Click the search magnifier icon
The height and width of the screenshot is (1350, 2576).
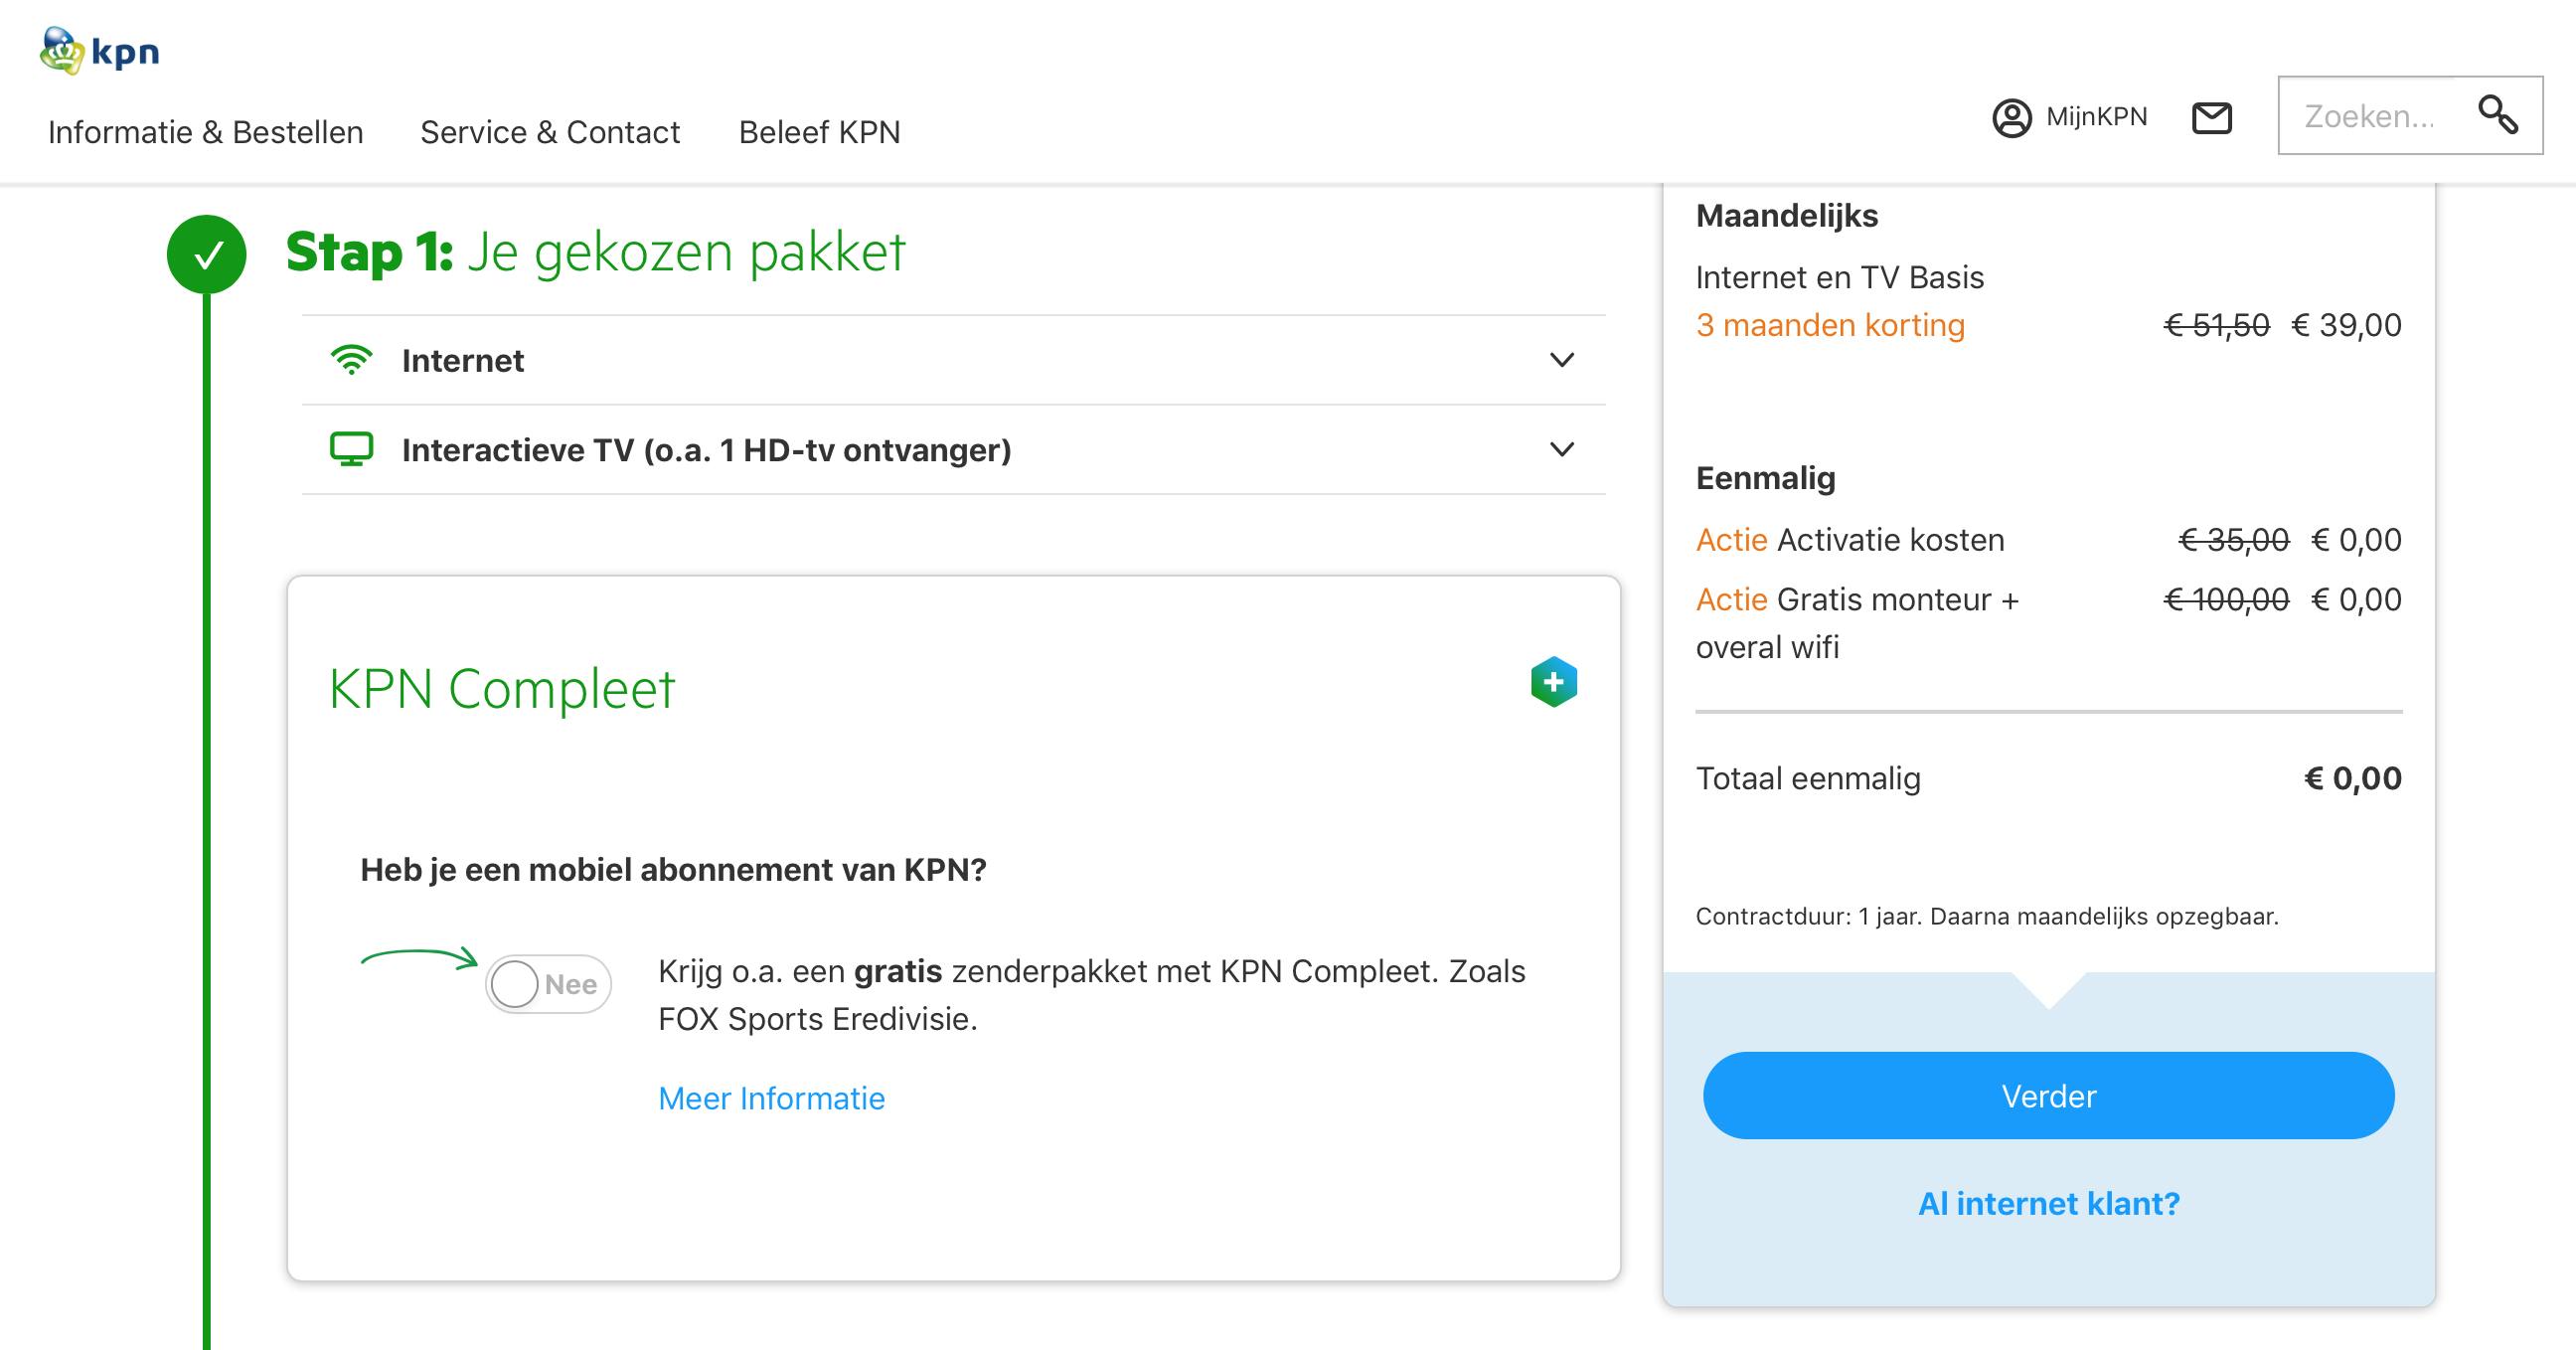2497,115
